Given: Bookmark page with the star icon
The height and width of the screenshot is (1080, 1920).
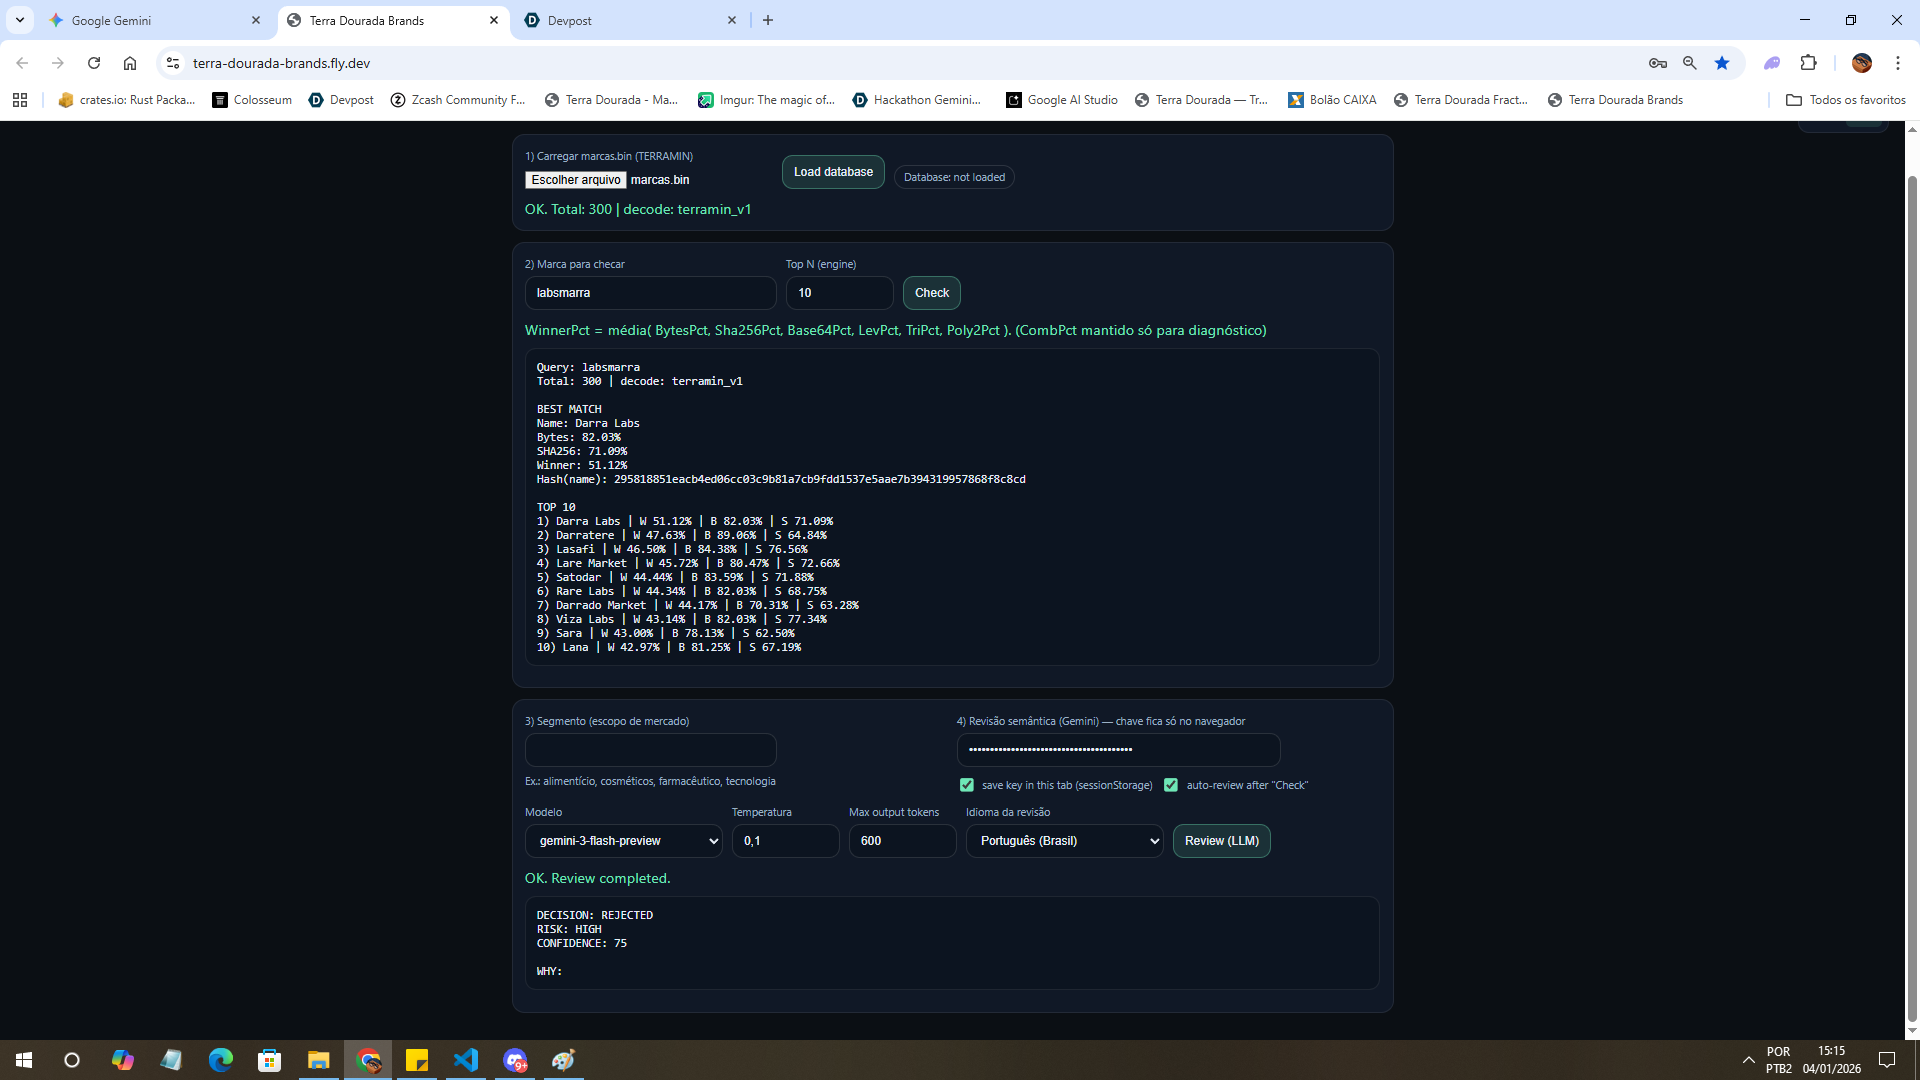Looking at the screenshot, I should tap(1722, 63).
